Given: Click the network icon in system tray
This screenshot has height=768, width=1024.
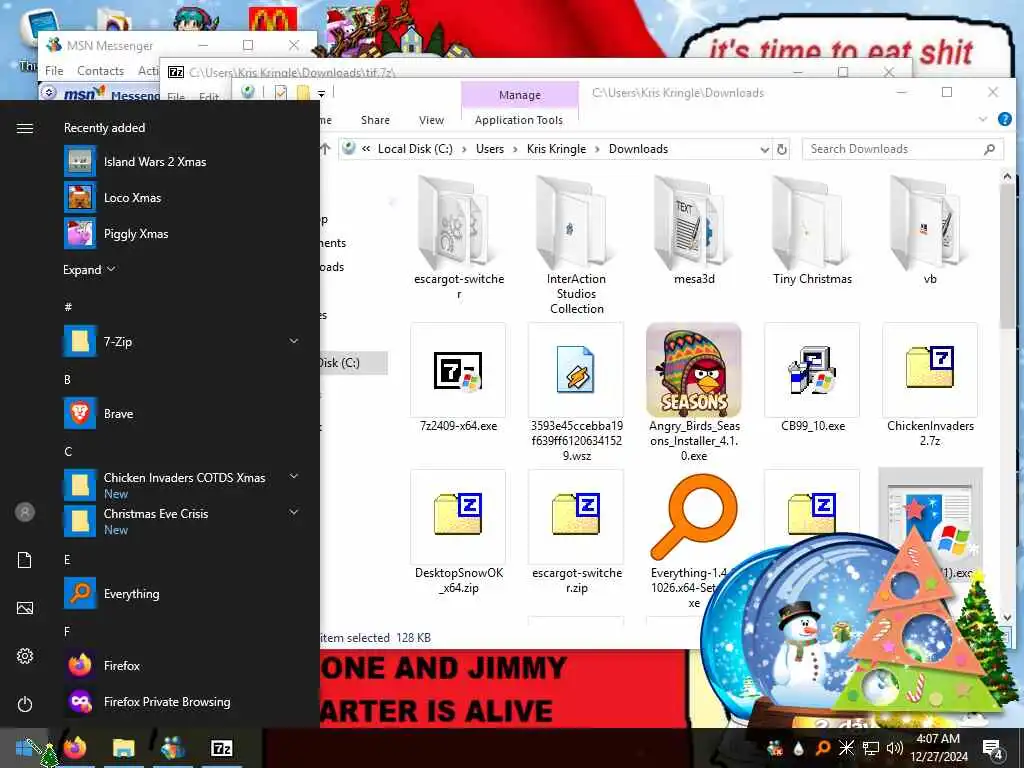Looking at the screenshot, I should 871,748.
